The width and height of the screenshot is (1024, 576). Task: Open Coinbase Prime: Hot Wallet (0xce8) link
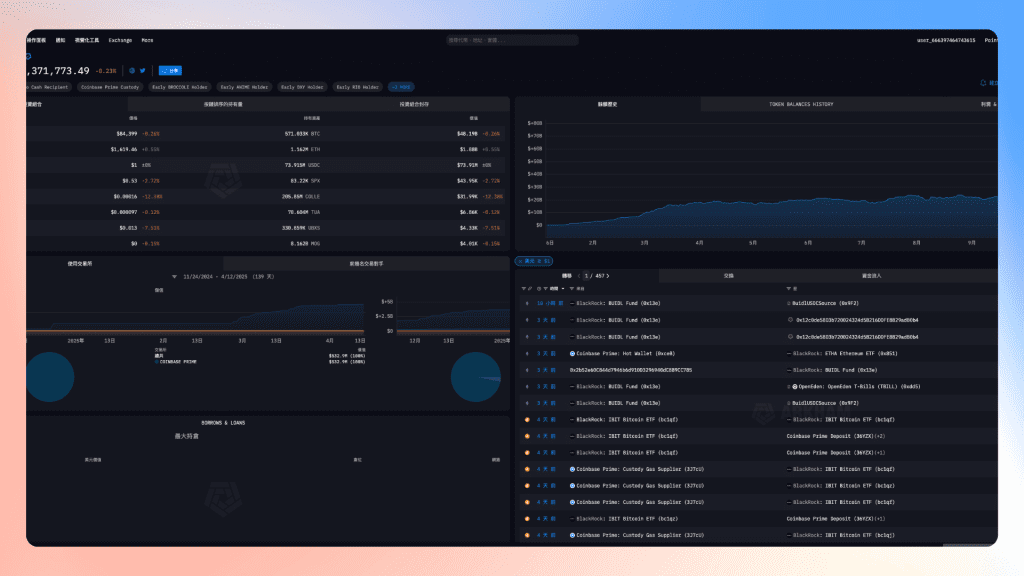tap(626, 354)
